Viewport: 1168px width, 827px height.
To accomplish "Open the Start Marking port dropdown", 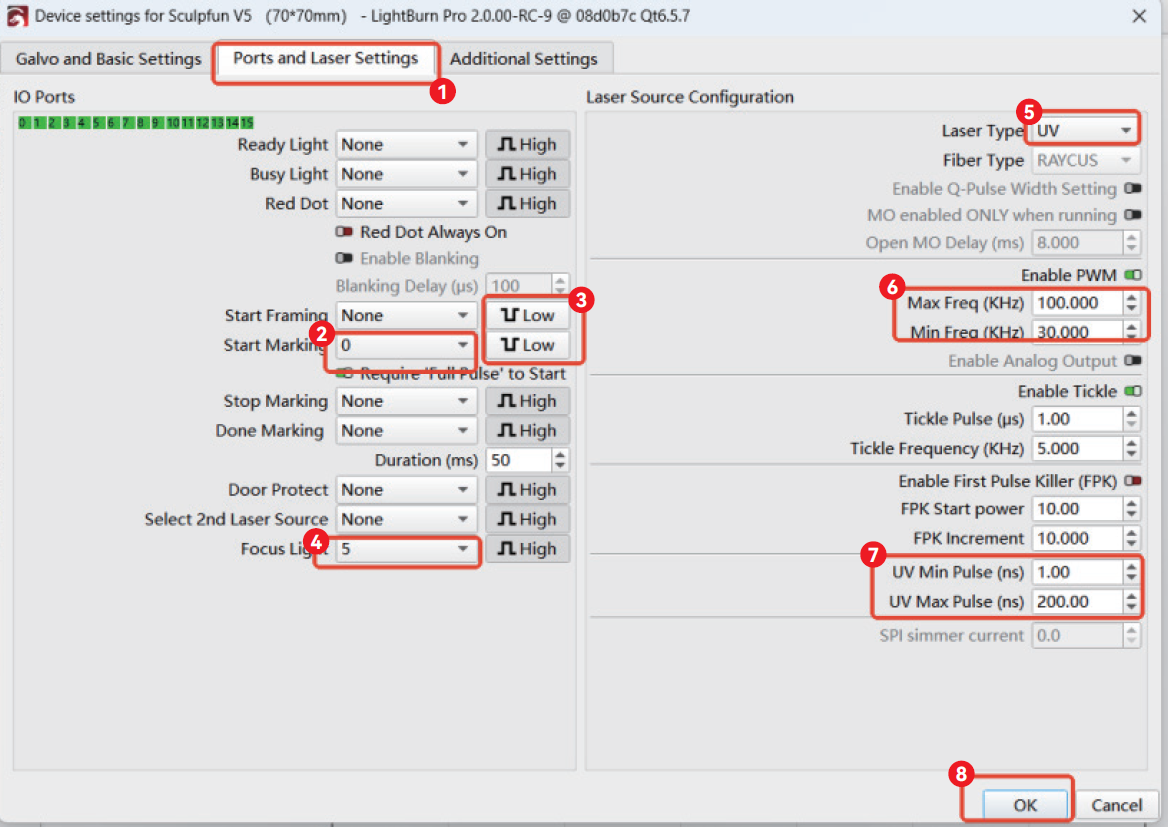I will tap(404, 345).
